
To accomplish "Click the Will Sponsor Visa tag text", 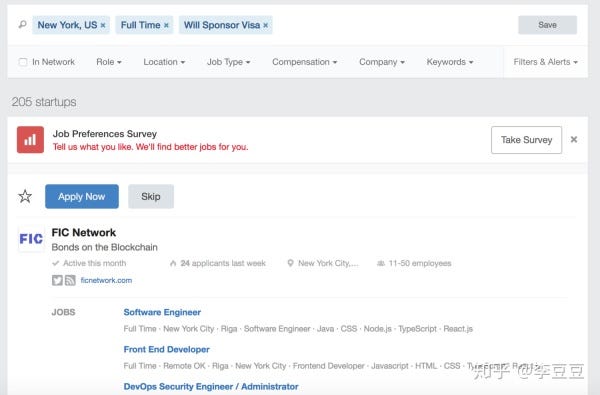I will pos(222,25).
